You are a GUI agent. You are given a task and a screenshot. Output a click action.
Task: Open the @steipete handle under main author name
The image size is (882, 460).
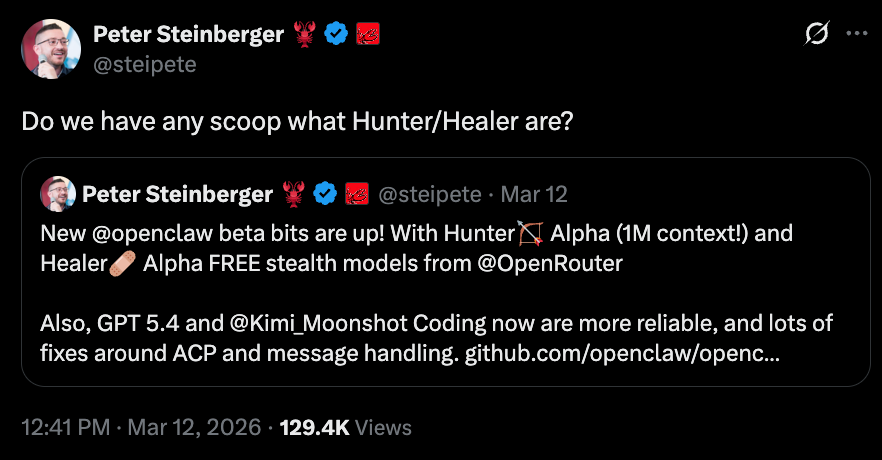(x=145, y=65)
